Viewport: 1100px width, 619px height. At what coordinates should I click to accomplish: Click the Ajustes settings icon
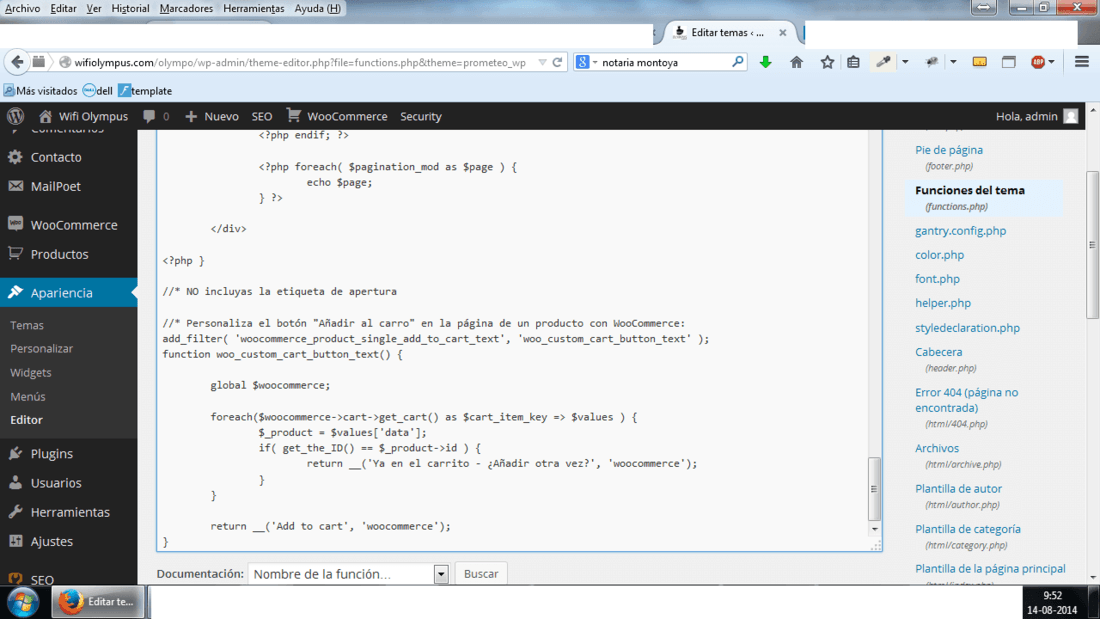coord(15,541)
